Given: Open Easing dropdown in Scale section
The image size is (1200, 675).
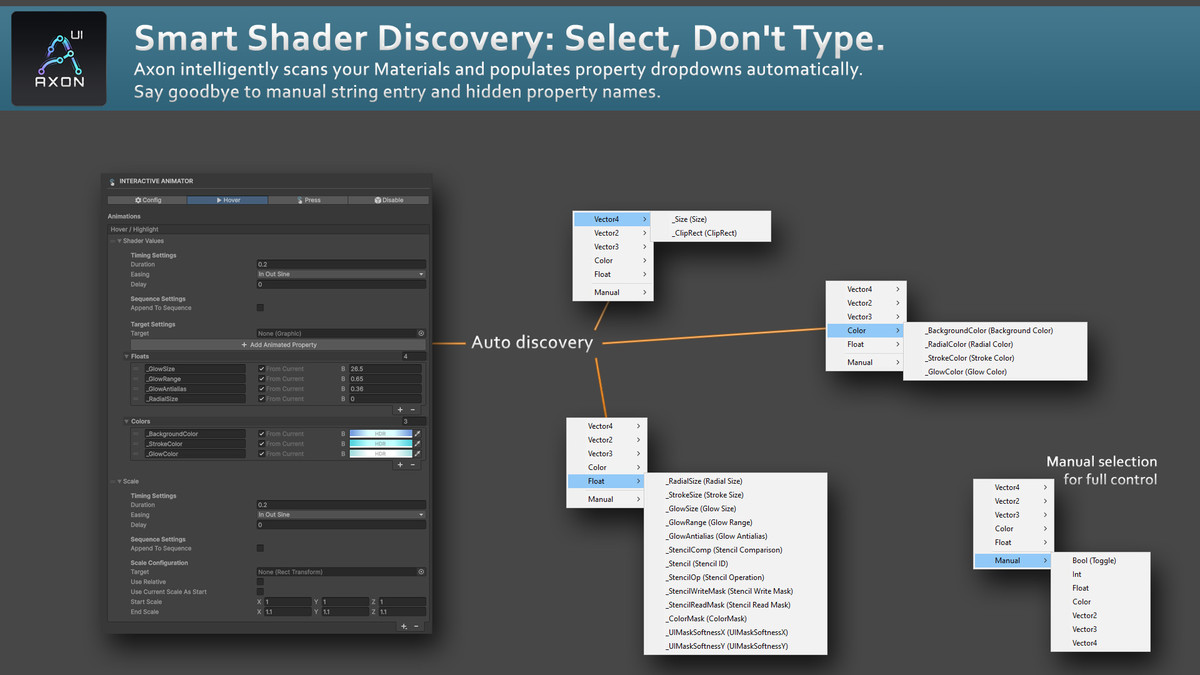Looking at the screenshot, I should [x=341, y=515].
